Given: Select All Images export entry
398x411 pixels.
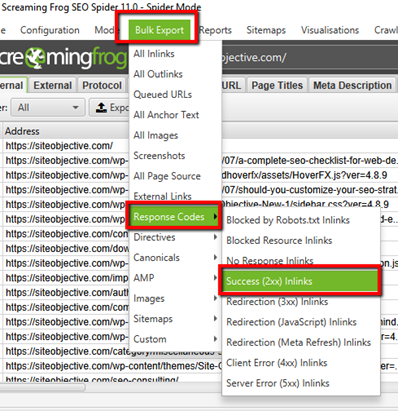Looking at the screenshot, I should click(x=175, y=135).
